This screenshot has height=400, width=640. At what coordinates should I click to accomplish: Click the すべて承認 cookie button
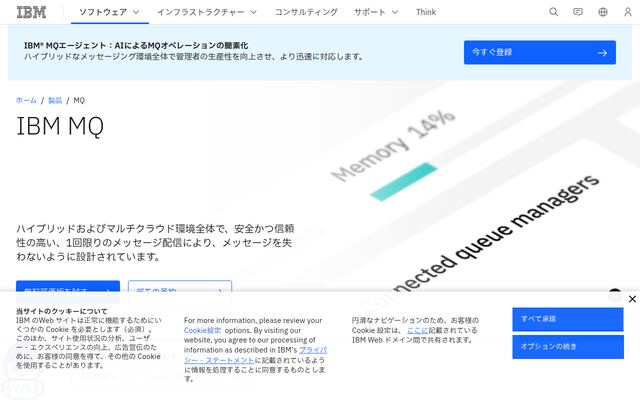[568, 319]
